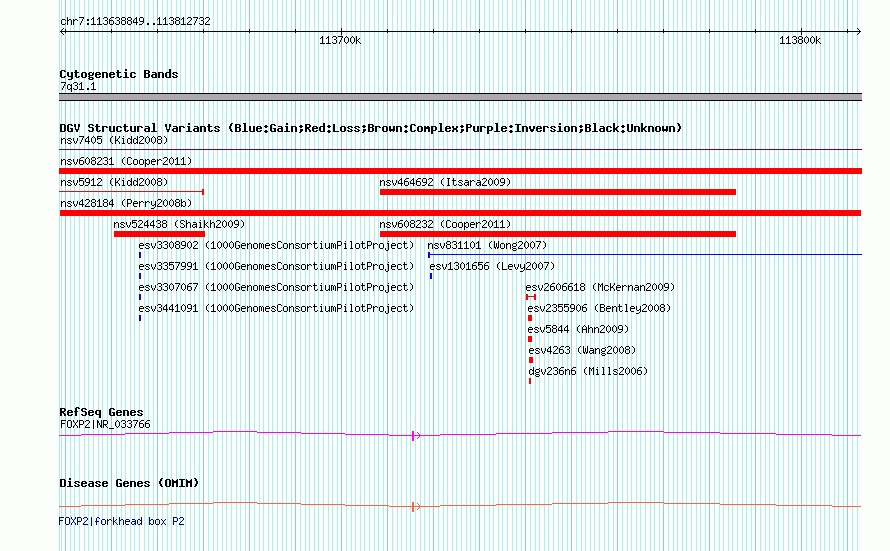Viewport: 890px width, 551px height.
Task: Select the magenta RefSeq exon arrow marker
Action: tap(416, 436)
